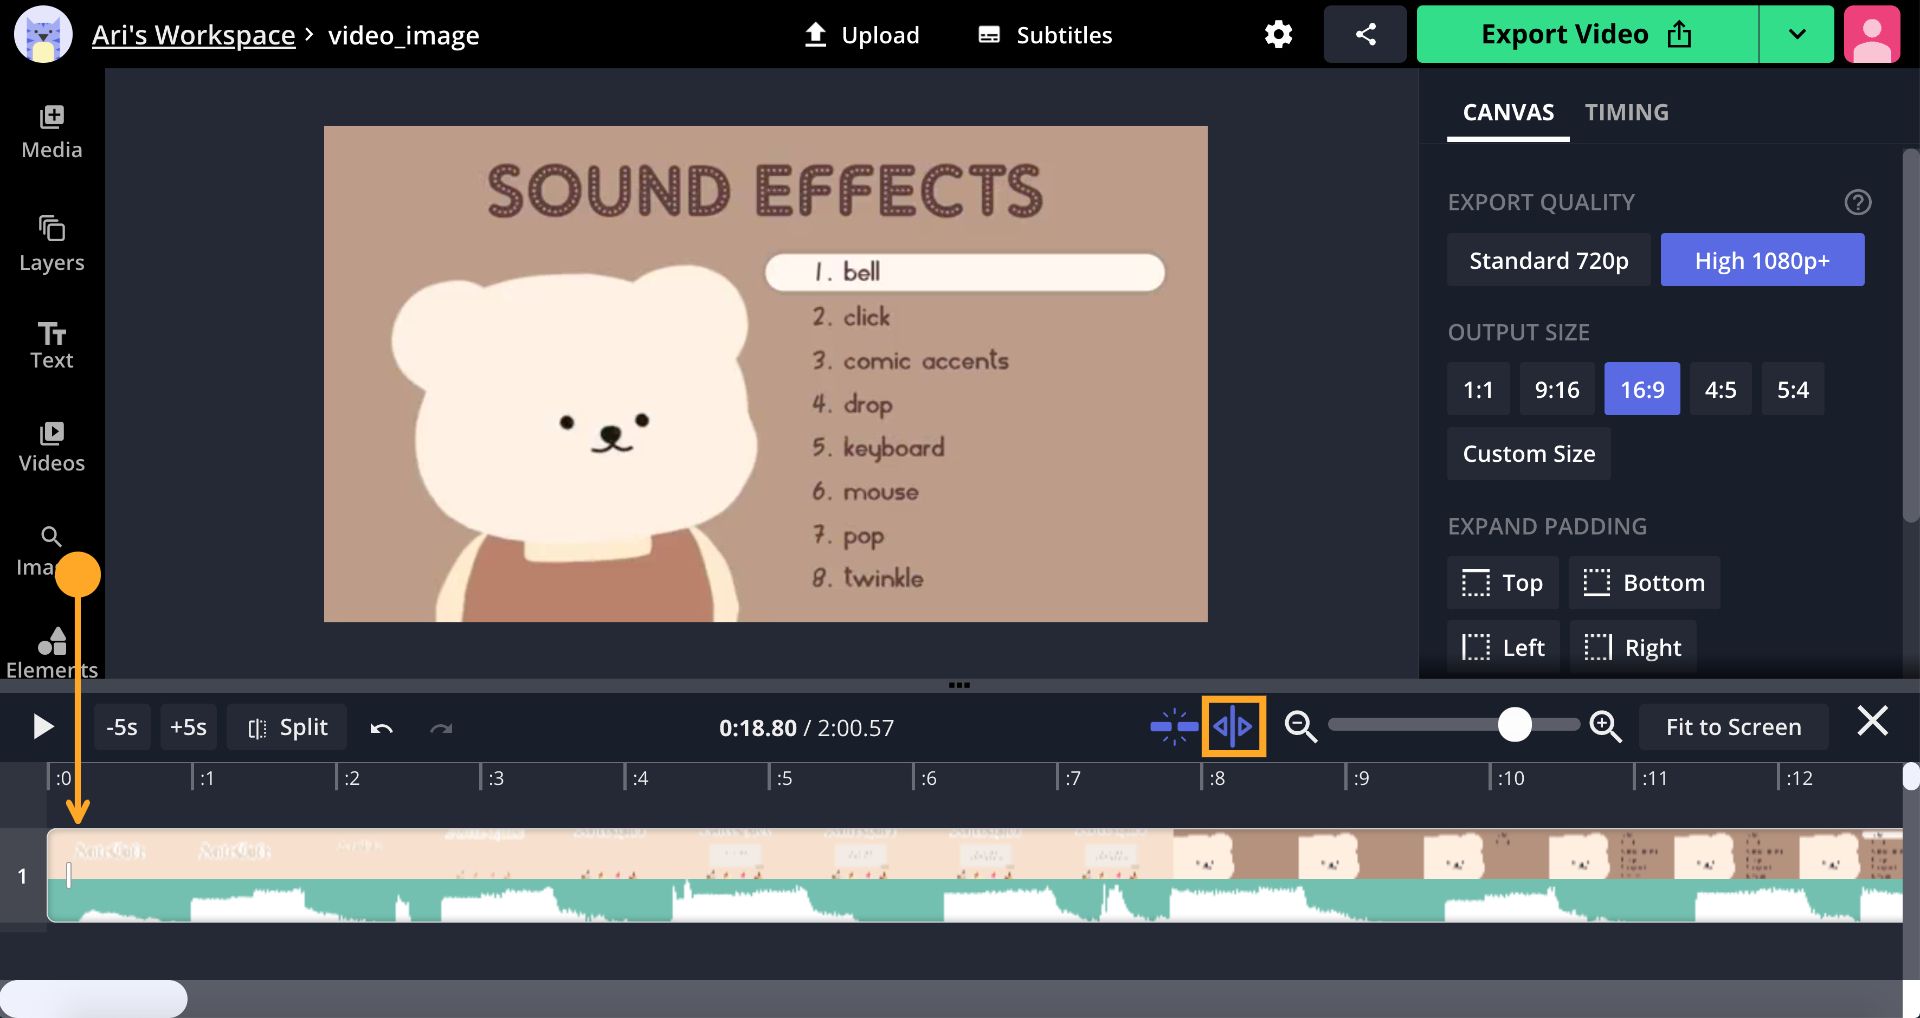Open the Layers panel
This screenshot has width=1920, height=1018.
52,244
